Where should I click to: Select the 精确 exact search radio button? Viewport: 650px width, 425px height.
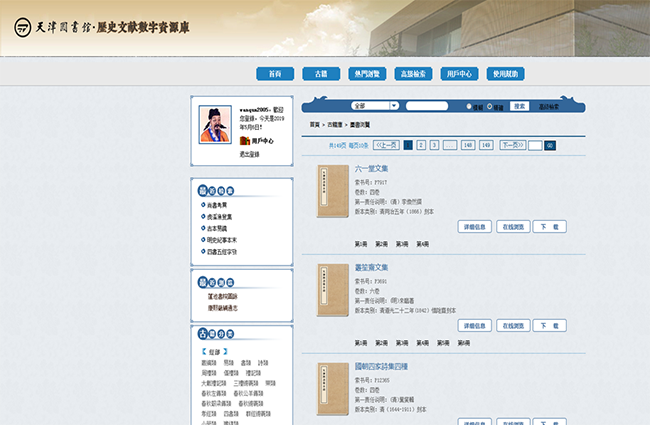(490, 106)
